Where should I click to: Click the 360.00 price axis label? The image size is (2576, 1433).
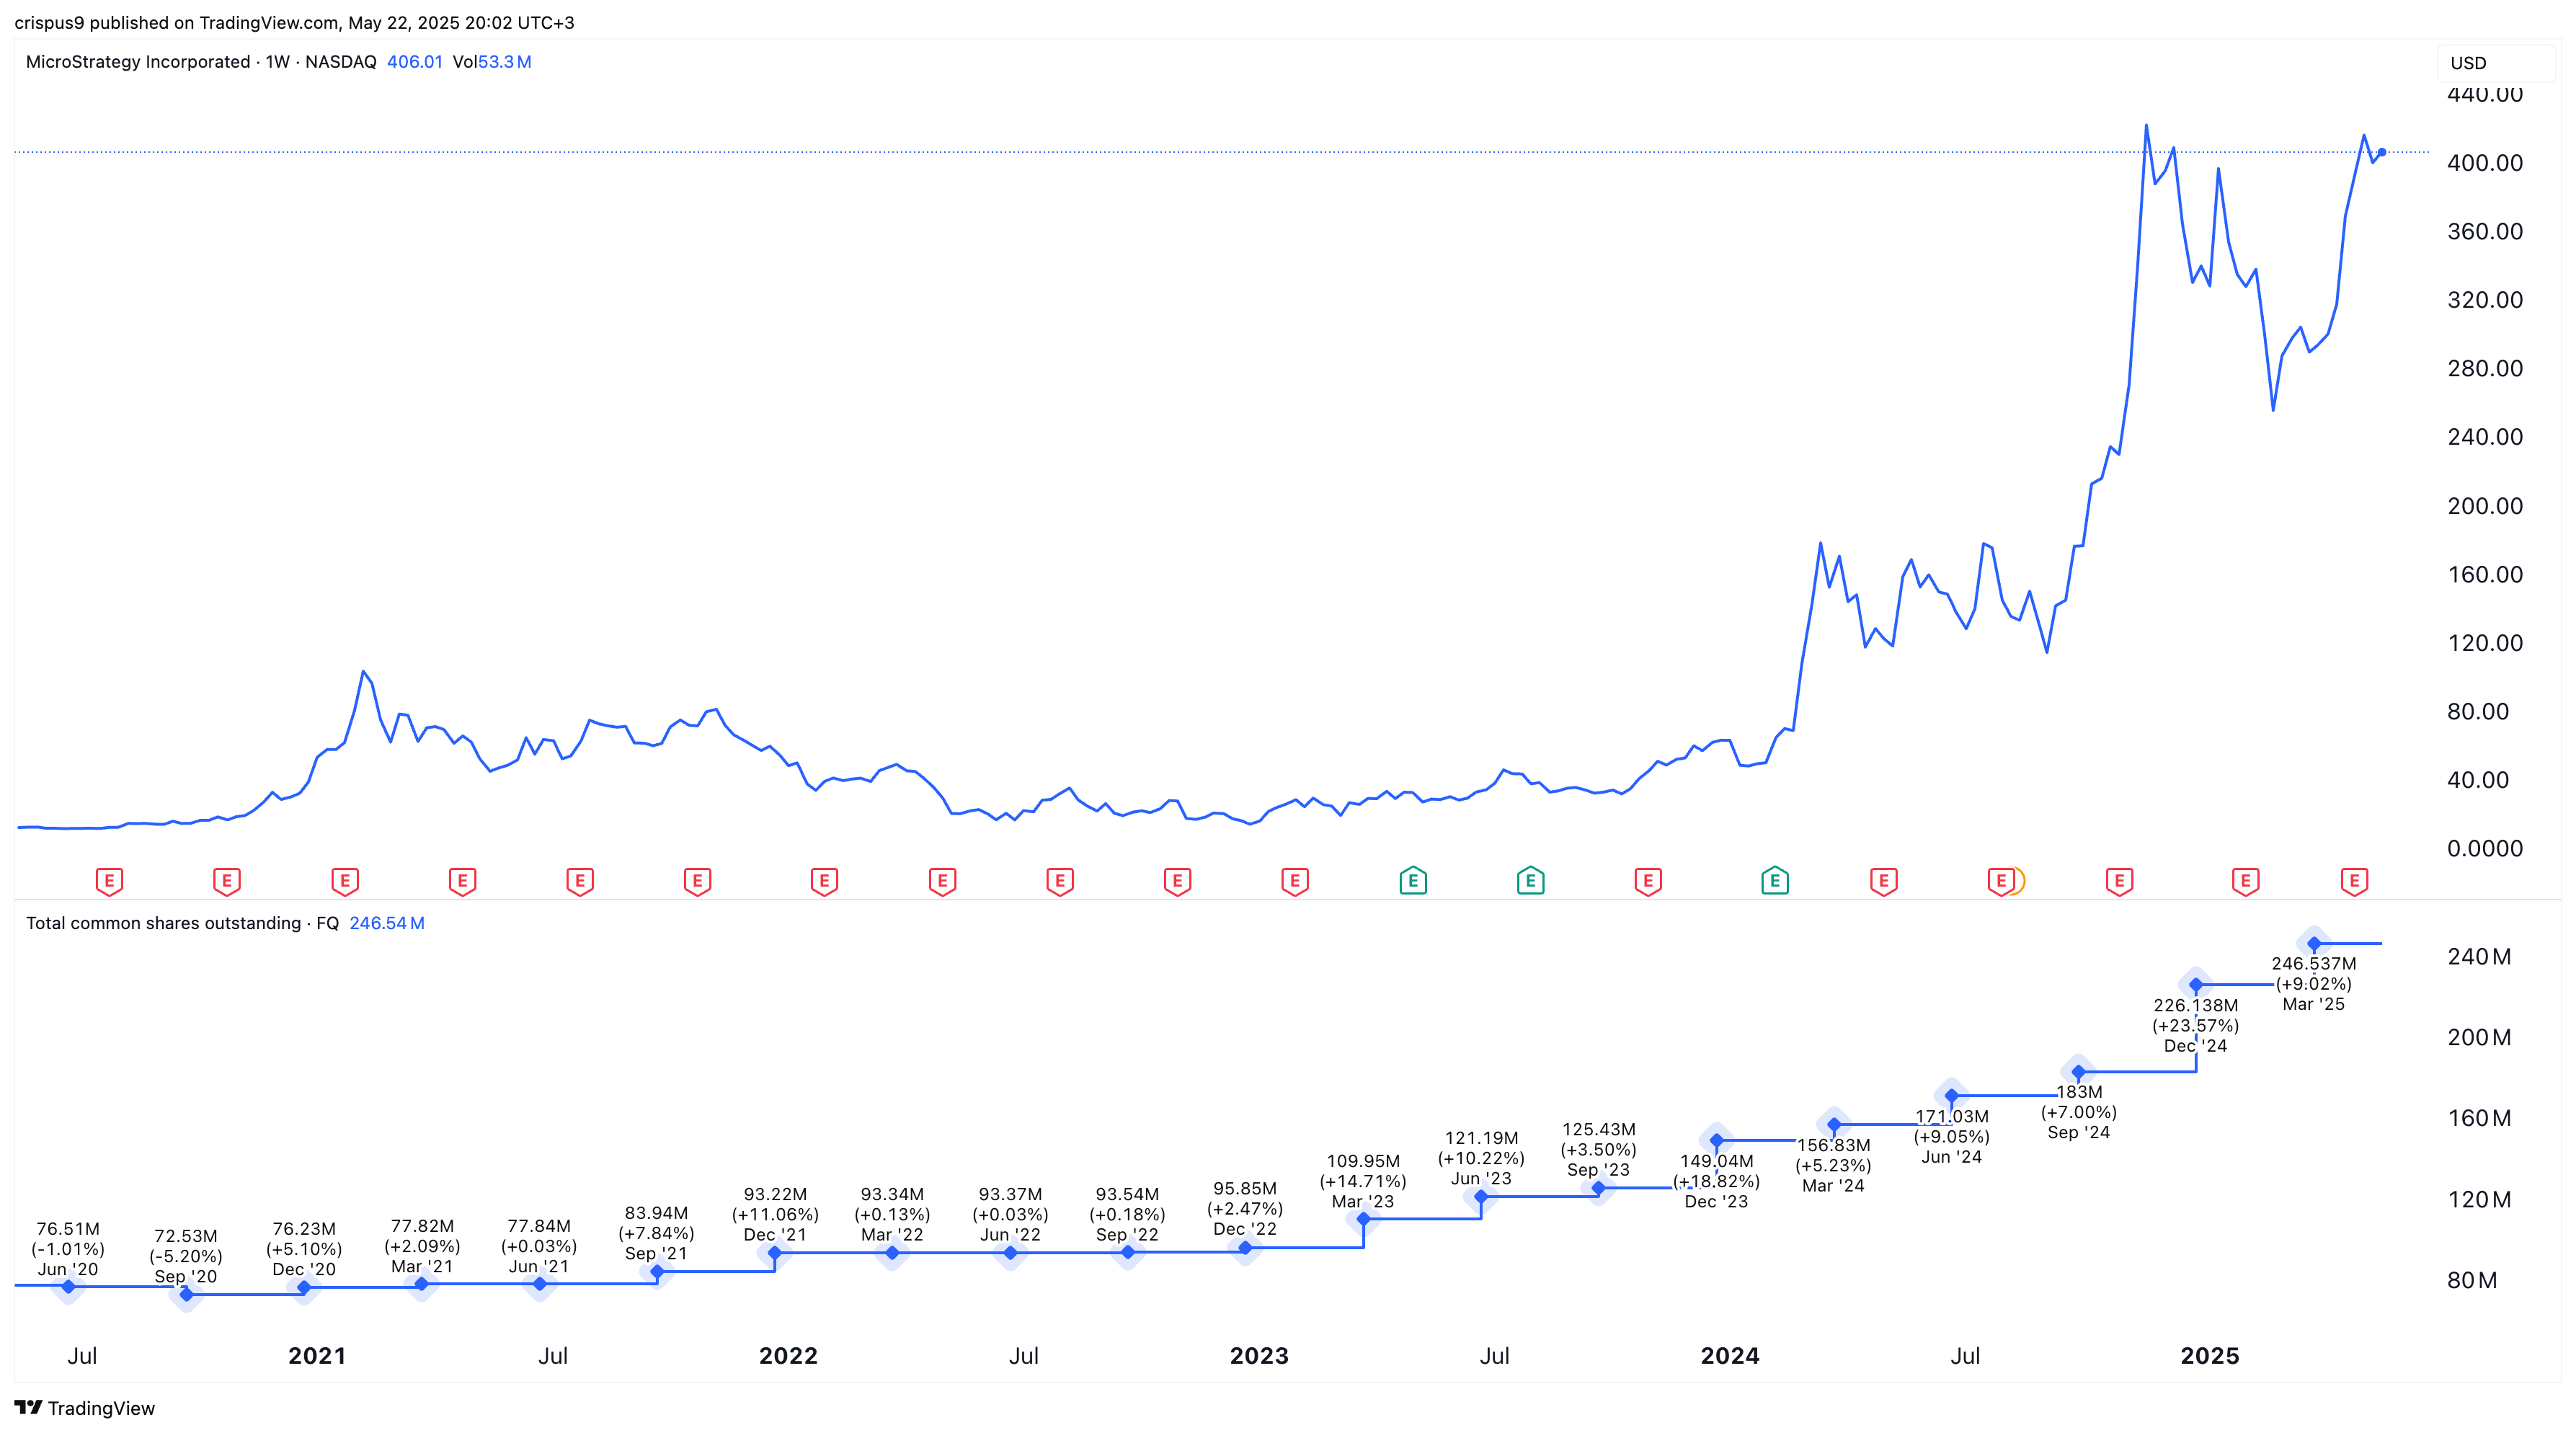(2485, 231)
